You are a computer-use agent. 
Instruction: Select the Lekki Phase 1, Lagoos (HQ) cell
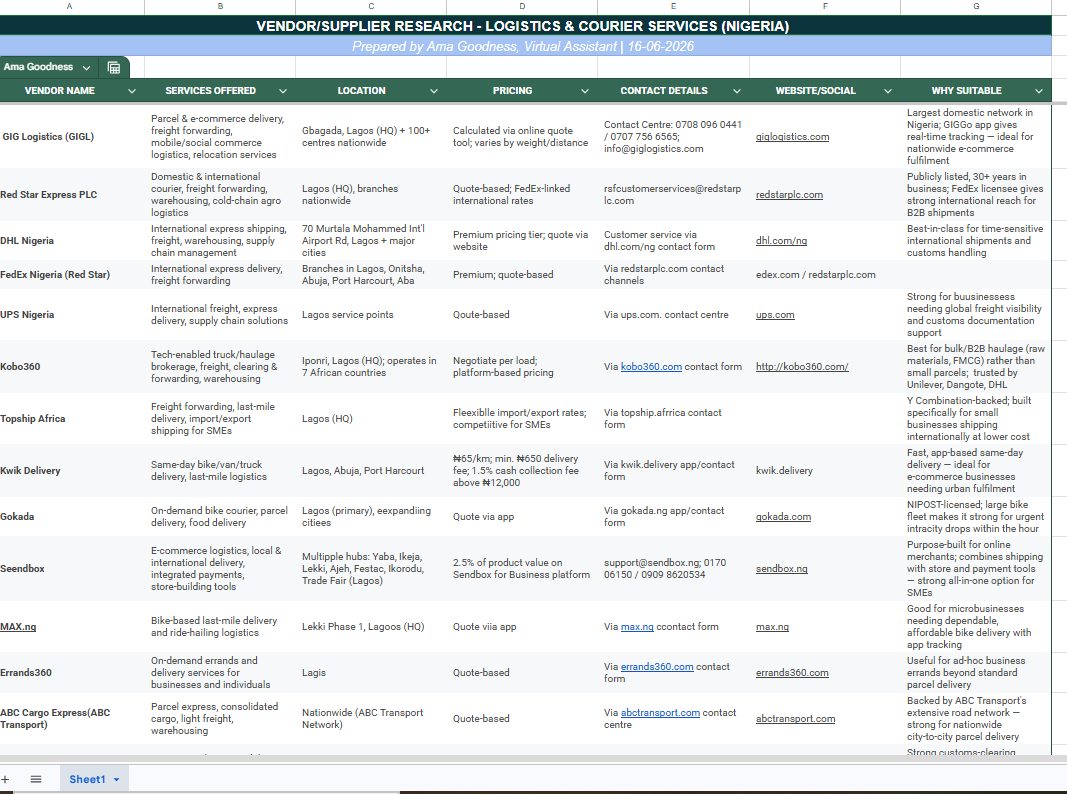pyautogui.click(x=371, y=627)
